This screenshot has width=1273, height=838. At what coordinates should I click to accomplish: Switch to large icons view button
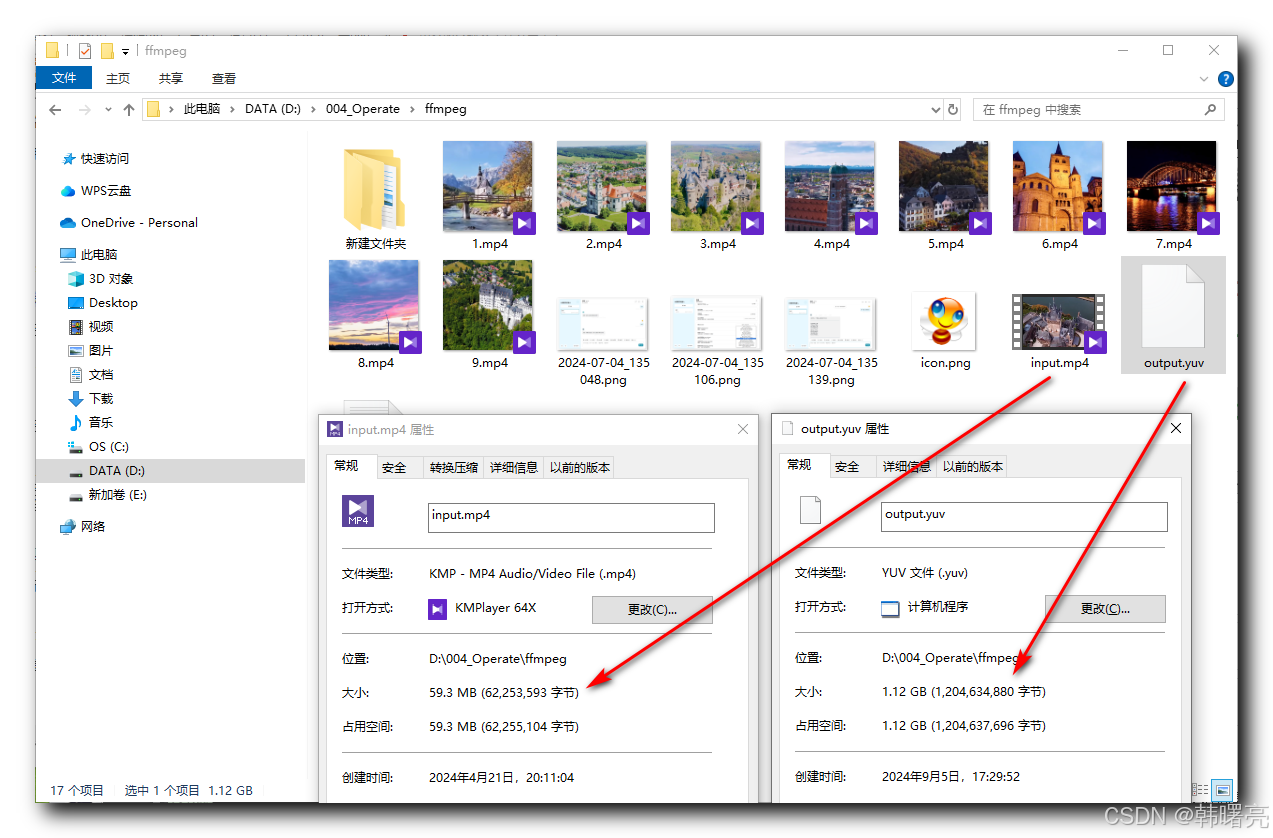1222,790
